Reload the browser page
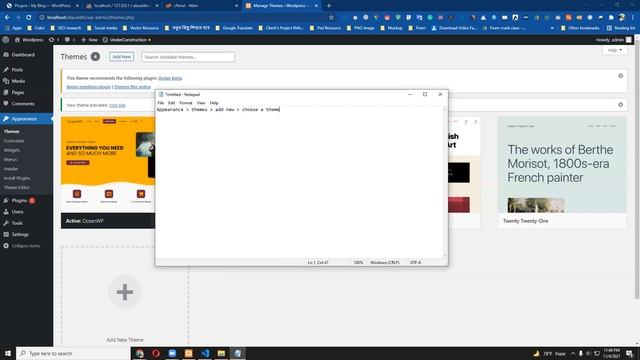 (x=29, y=18)
